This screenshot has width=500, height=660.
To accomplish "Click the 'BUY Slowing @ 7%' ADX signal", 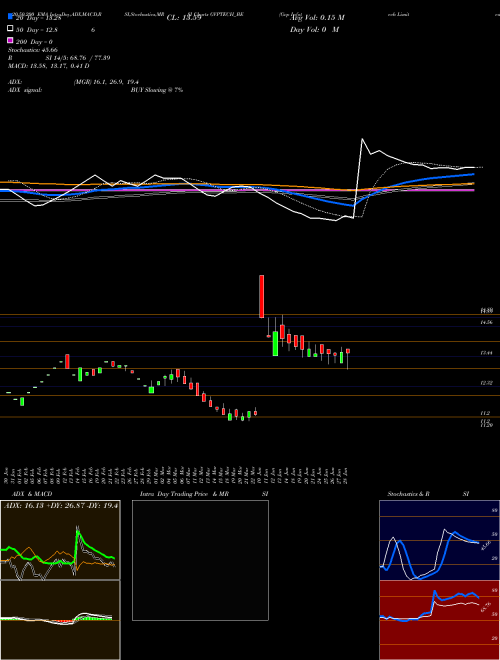I will pos(157,90).
